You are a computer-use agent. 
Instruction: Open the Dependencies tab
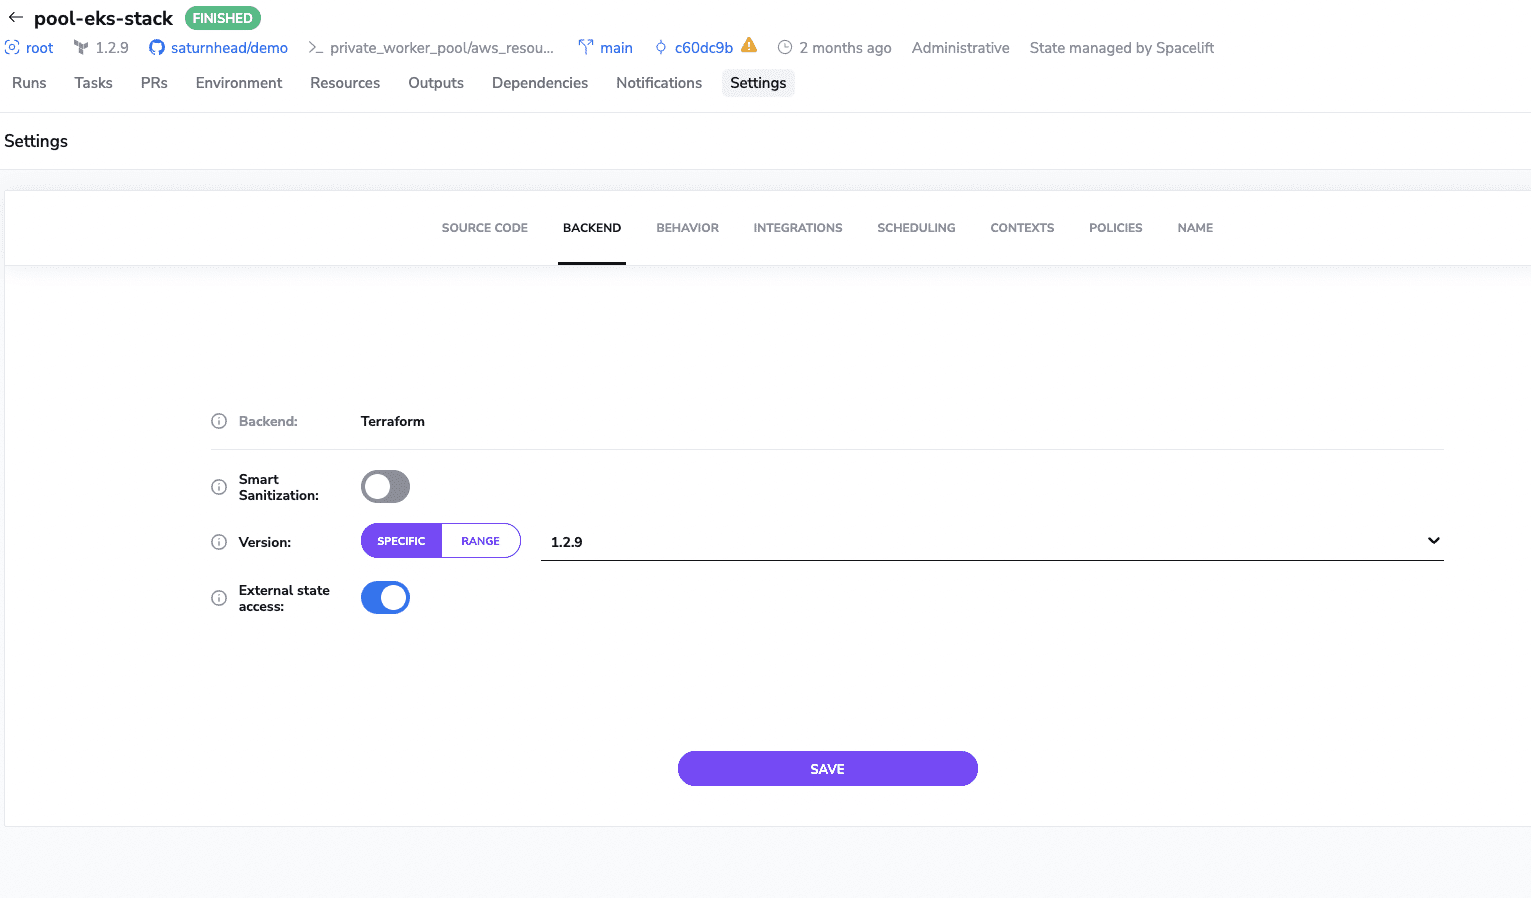pyautogui.click(x=539, y=83)
